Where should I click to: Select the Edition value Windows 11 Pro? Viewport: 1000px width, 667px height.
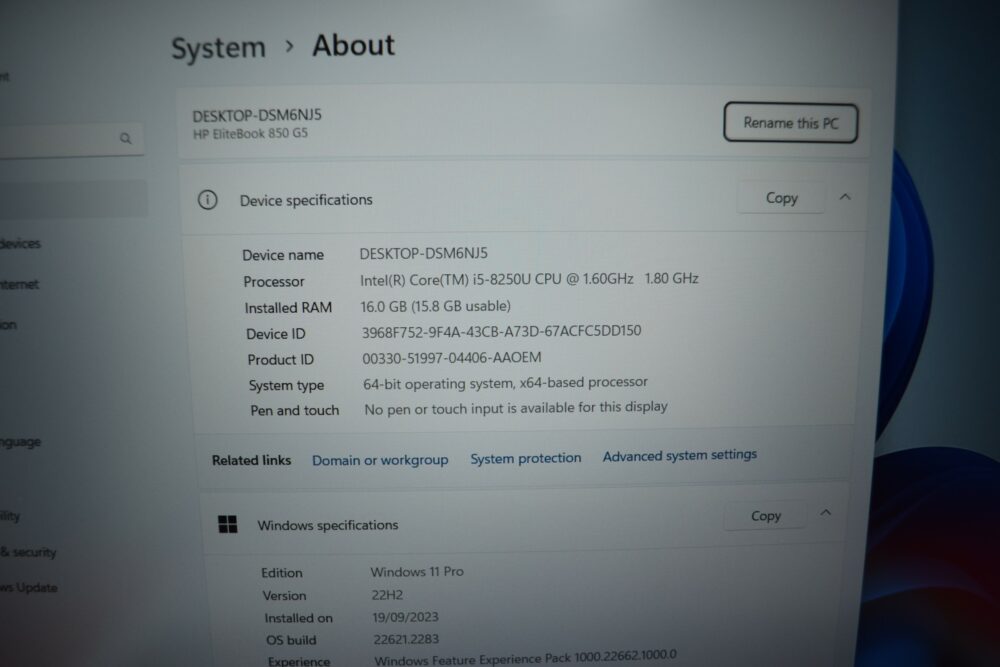(x=417, y=571)
